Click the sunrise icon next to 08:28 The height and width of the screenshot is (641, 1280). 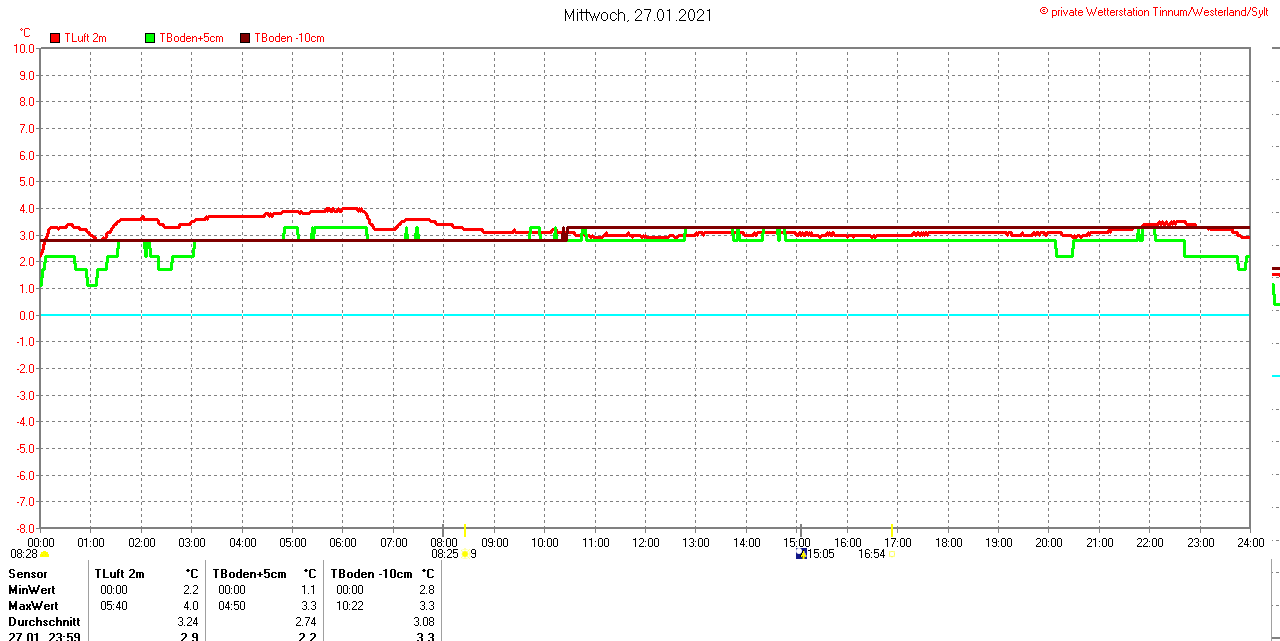pos(44,554)
